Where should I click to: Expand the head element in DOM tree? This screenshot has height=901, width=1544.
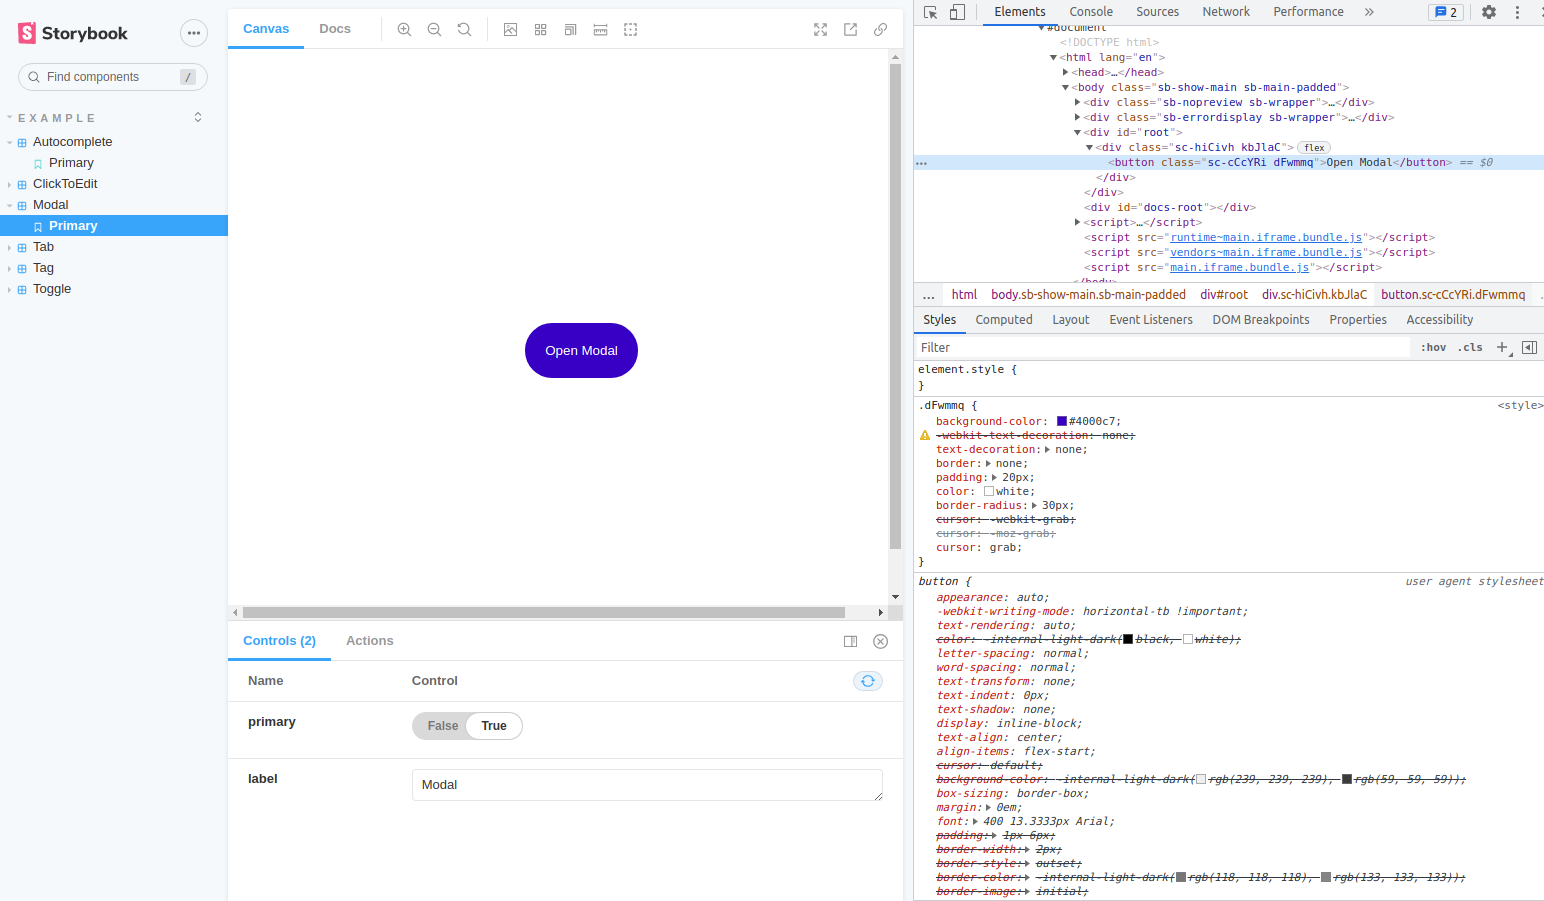[x=1066, y=72]
